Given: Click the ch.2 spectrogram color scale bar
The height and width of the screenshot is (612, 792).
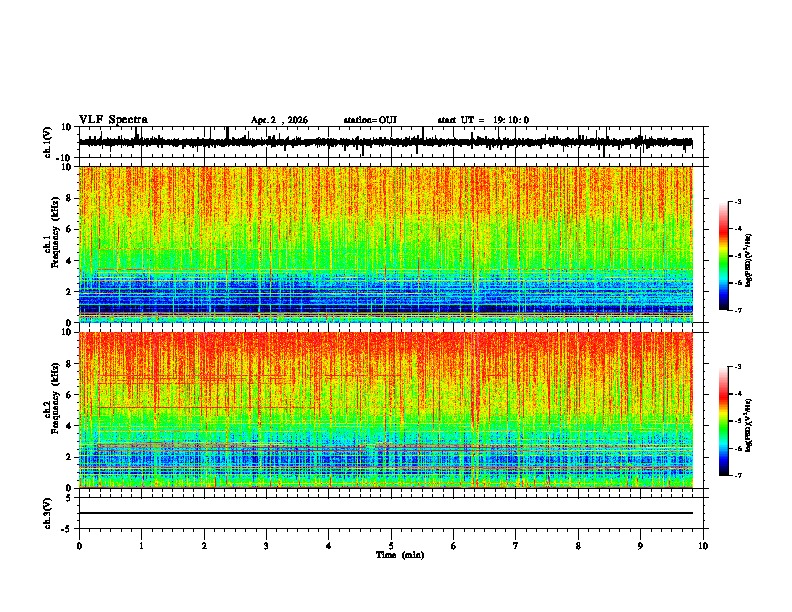Looking at the screenshot, I should [723, 421].
